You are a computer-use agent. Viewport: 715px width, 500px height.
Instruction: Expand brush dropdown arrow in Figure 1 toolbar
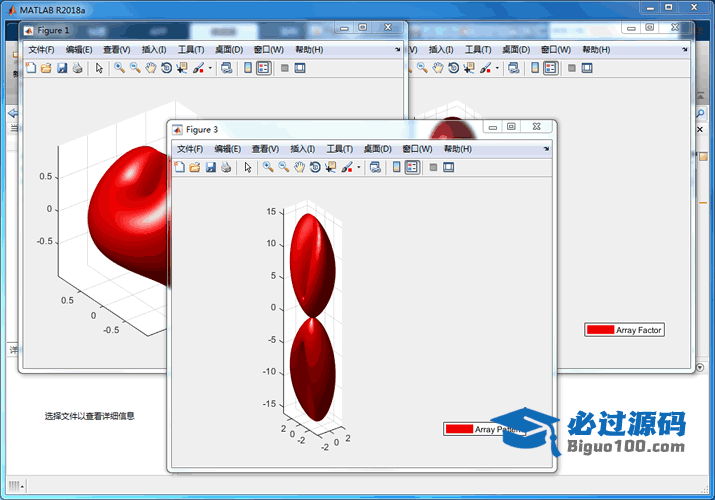[209, 68]
